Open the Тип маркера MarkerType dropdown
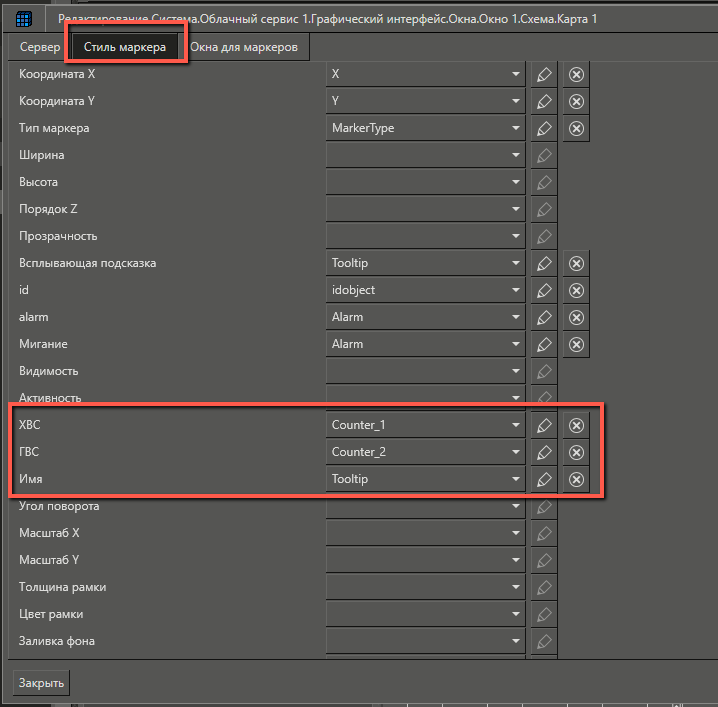The width and height of the screenshot is (718, 707). tap(515, 129)
